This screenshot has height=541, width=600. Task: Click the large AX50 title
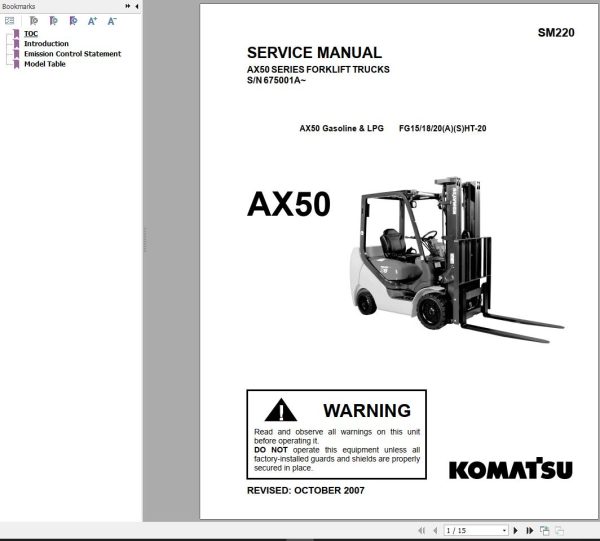click(x=289, y=204)
